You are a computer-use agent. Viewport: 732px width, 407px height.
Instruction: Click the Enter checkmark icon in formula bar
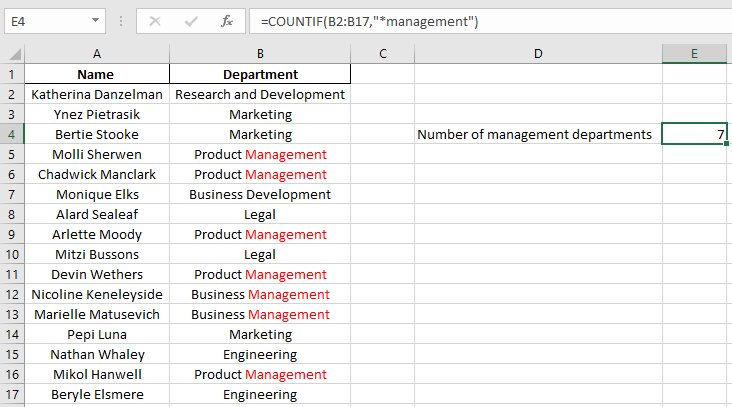[191, 20]
